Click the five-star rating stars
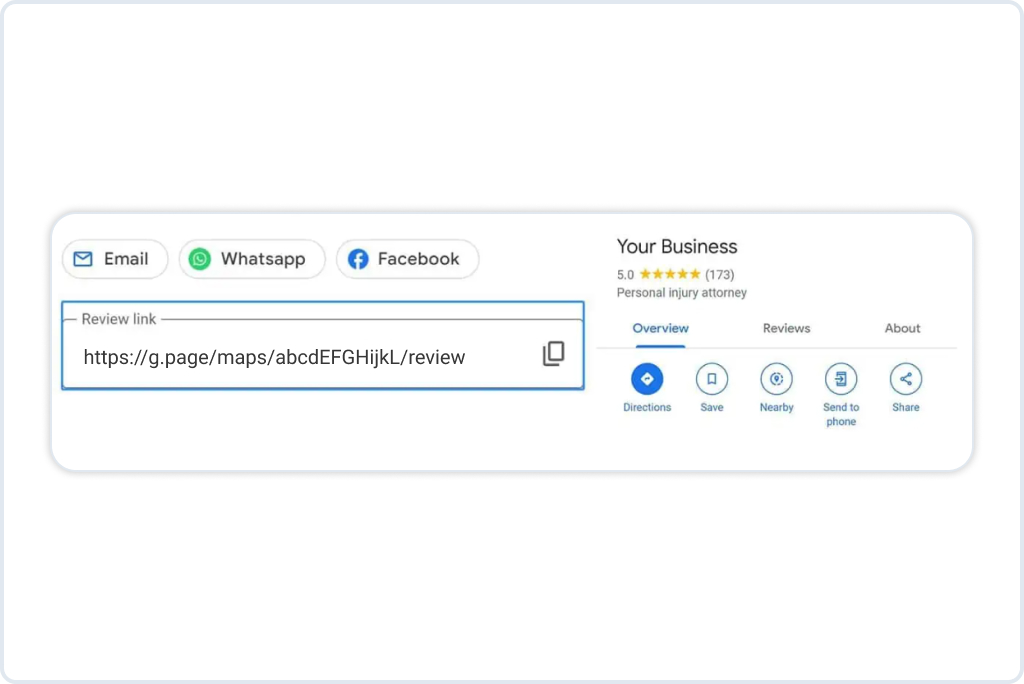This screenshot has height=684, width=1024. (669, 274)
